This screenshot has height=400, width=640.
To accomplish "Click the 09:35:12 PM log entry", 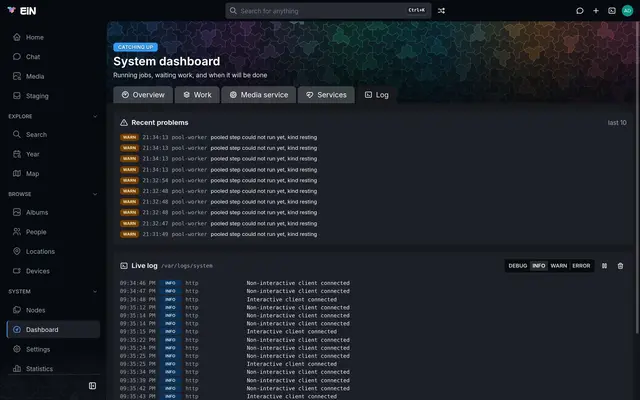I will [235, 307].
